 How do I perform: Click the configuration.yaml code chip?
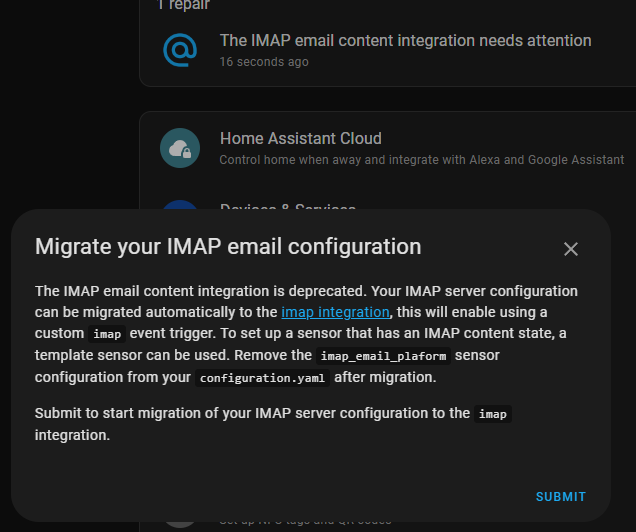(262, 378)
